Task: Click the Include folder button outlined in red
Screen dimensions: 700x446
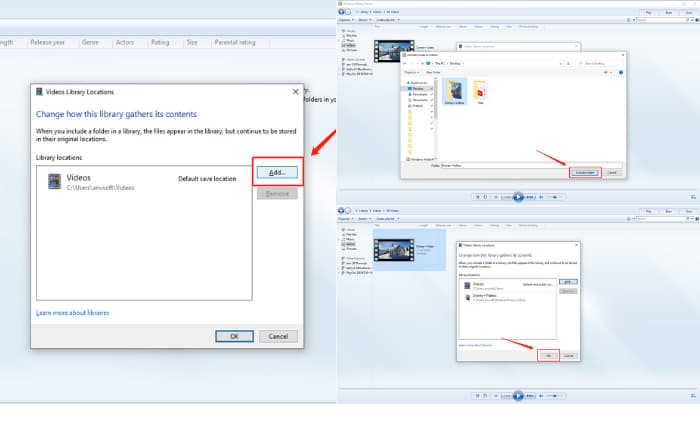Action: (586, 172)
